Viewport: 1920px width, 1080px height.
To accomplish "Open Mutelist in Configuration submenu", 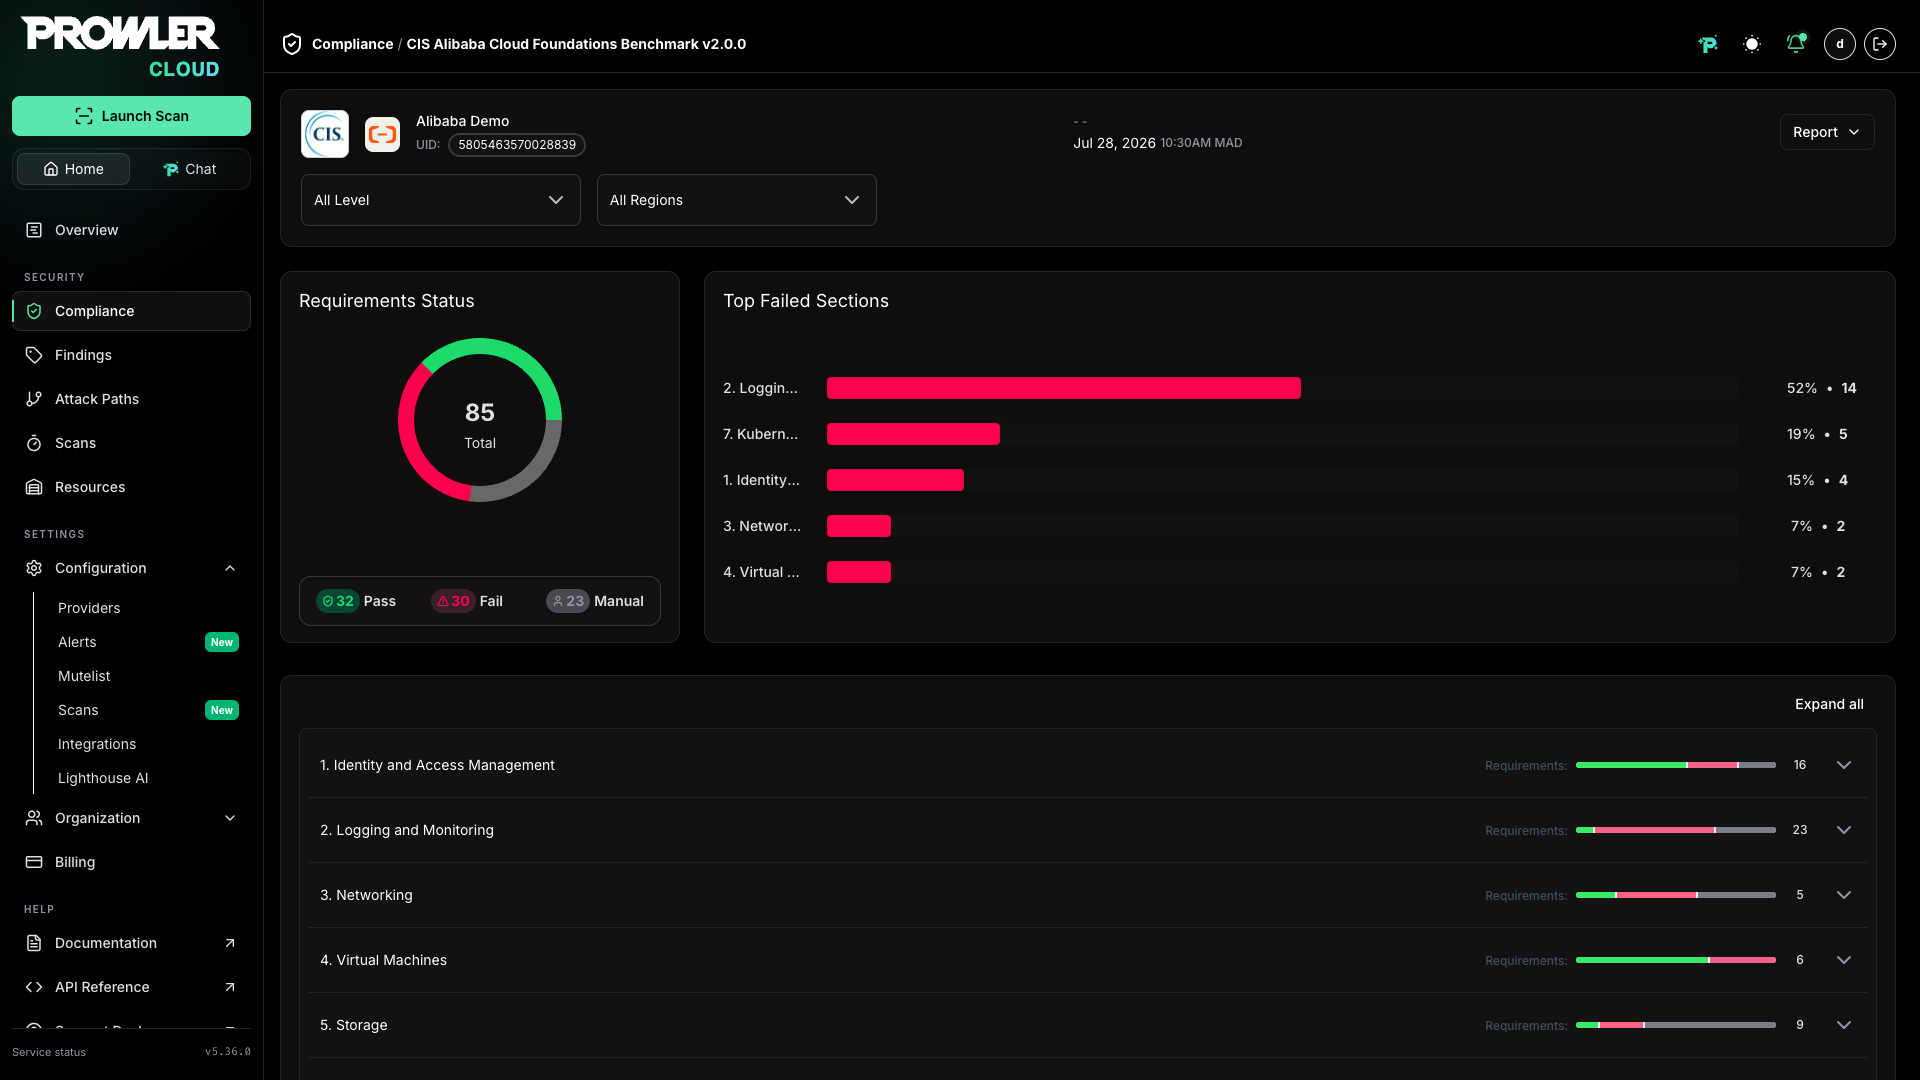I will (x=84, y=676).
